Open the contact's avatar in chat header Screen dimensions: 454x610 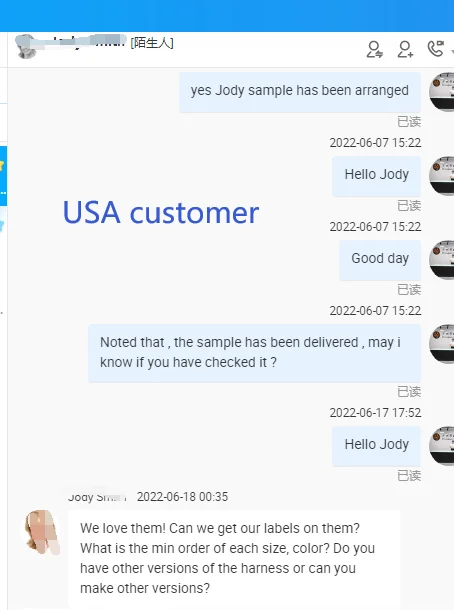(26, 46)
